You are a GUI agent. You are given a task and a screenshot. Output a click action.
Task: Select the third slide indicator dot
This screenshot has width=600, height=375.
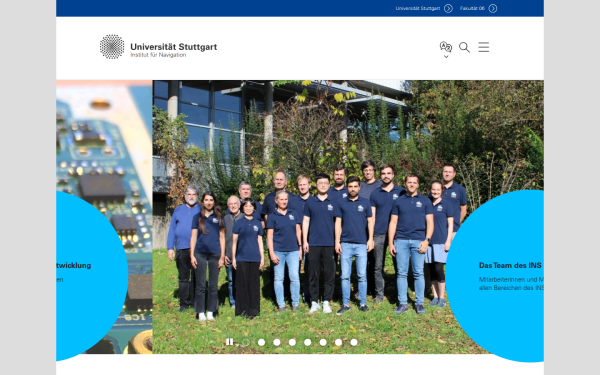(x=277, y=342)
